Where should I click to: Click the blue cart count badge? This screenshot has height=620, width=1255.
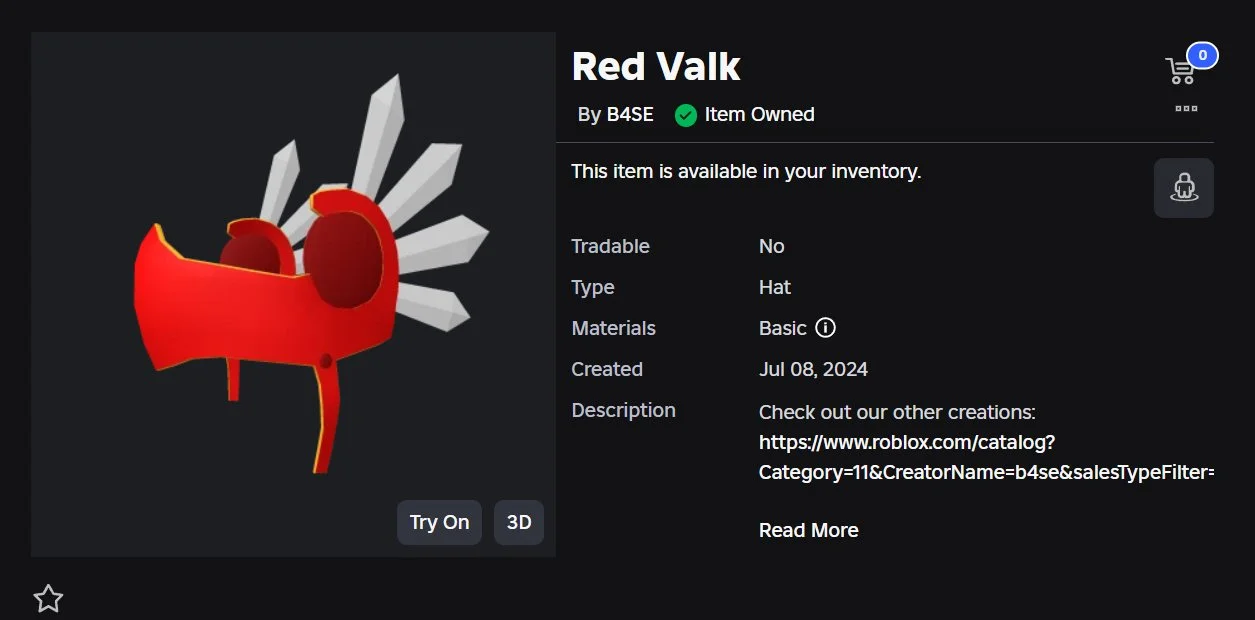(x=1202, y=55)
